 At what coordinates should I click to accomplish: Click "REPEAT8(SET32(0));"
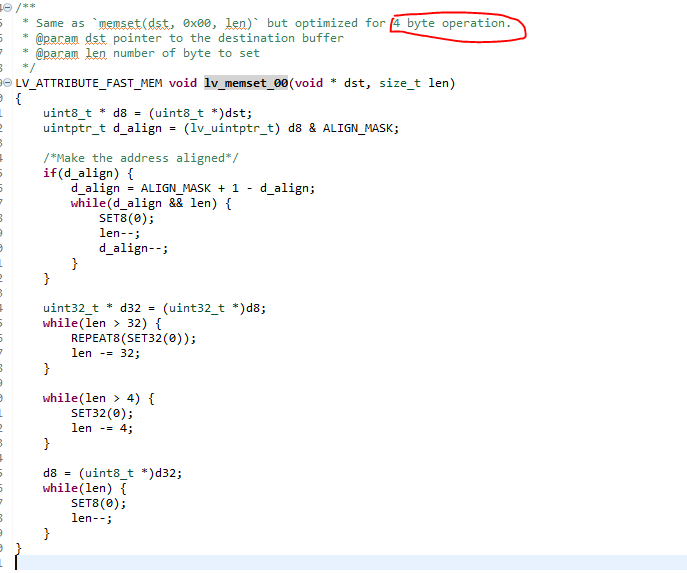[x=134, y=338]
